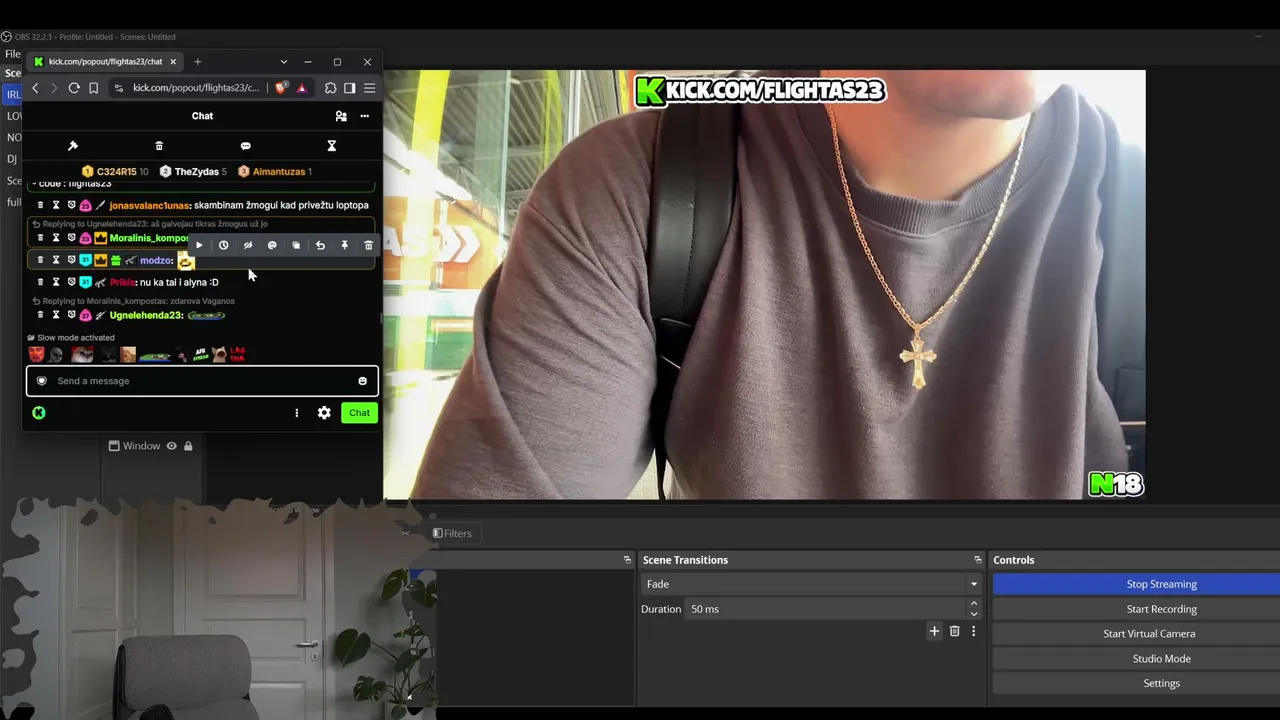Open a new browser tab

197,62
